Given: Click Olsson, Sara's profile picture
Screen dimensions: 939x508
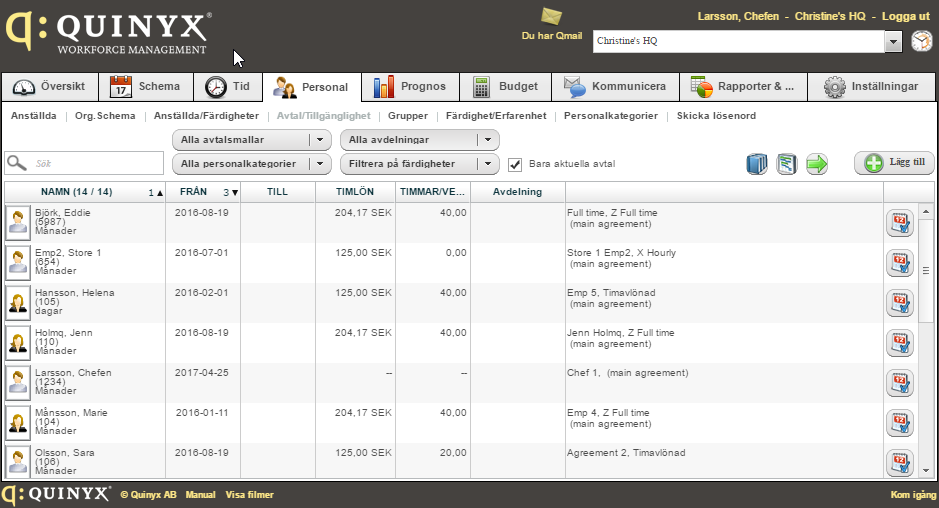Looking at the screenshot, I should point(18,462).
